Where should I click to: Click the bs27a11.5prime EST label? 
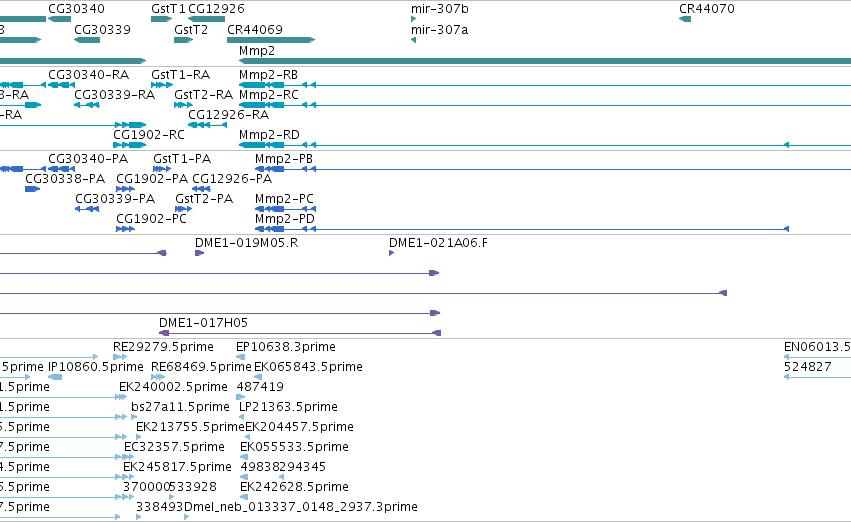tap(180, 407)
